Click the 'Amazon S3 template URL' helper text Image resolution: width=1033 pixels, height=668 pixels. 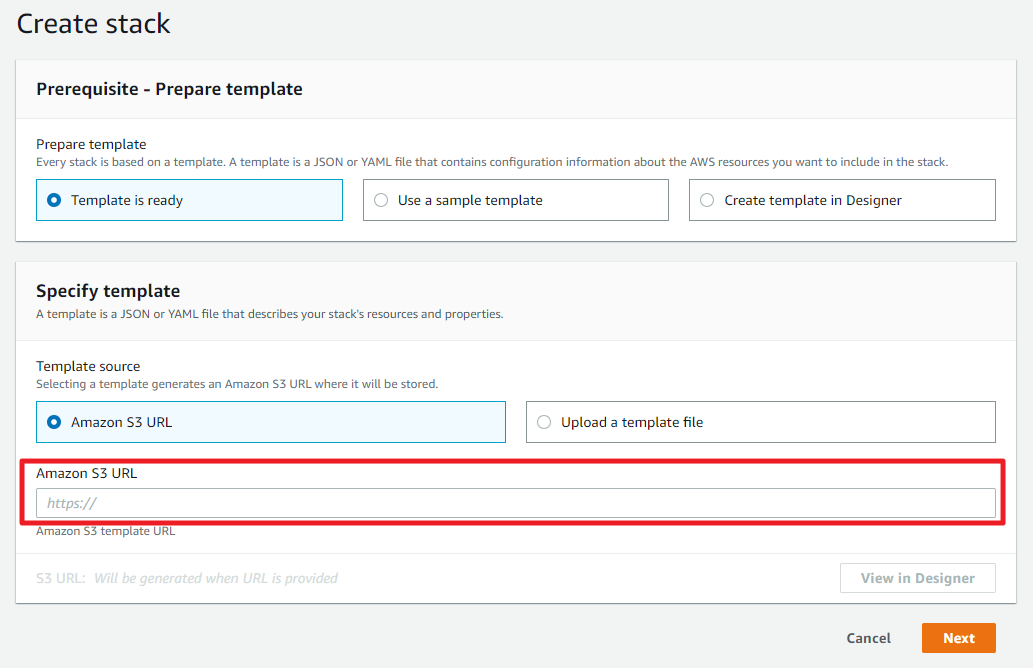click(105, 531)
